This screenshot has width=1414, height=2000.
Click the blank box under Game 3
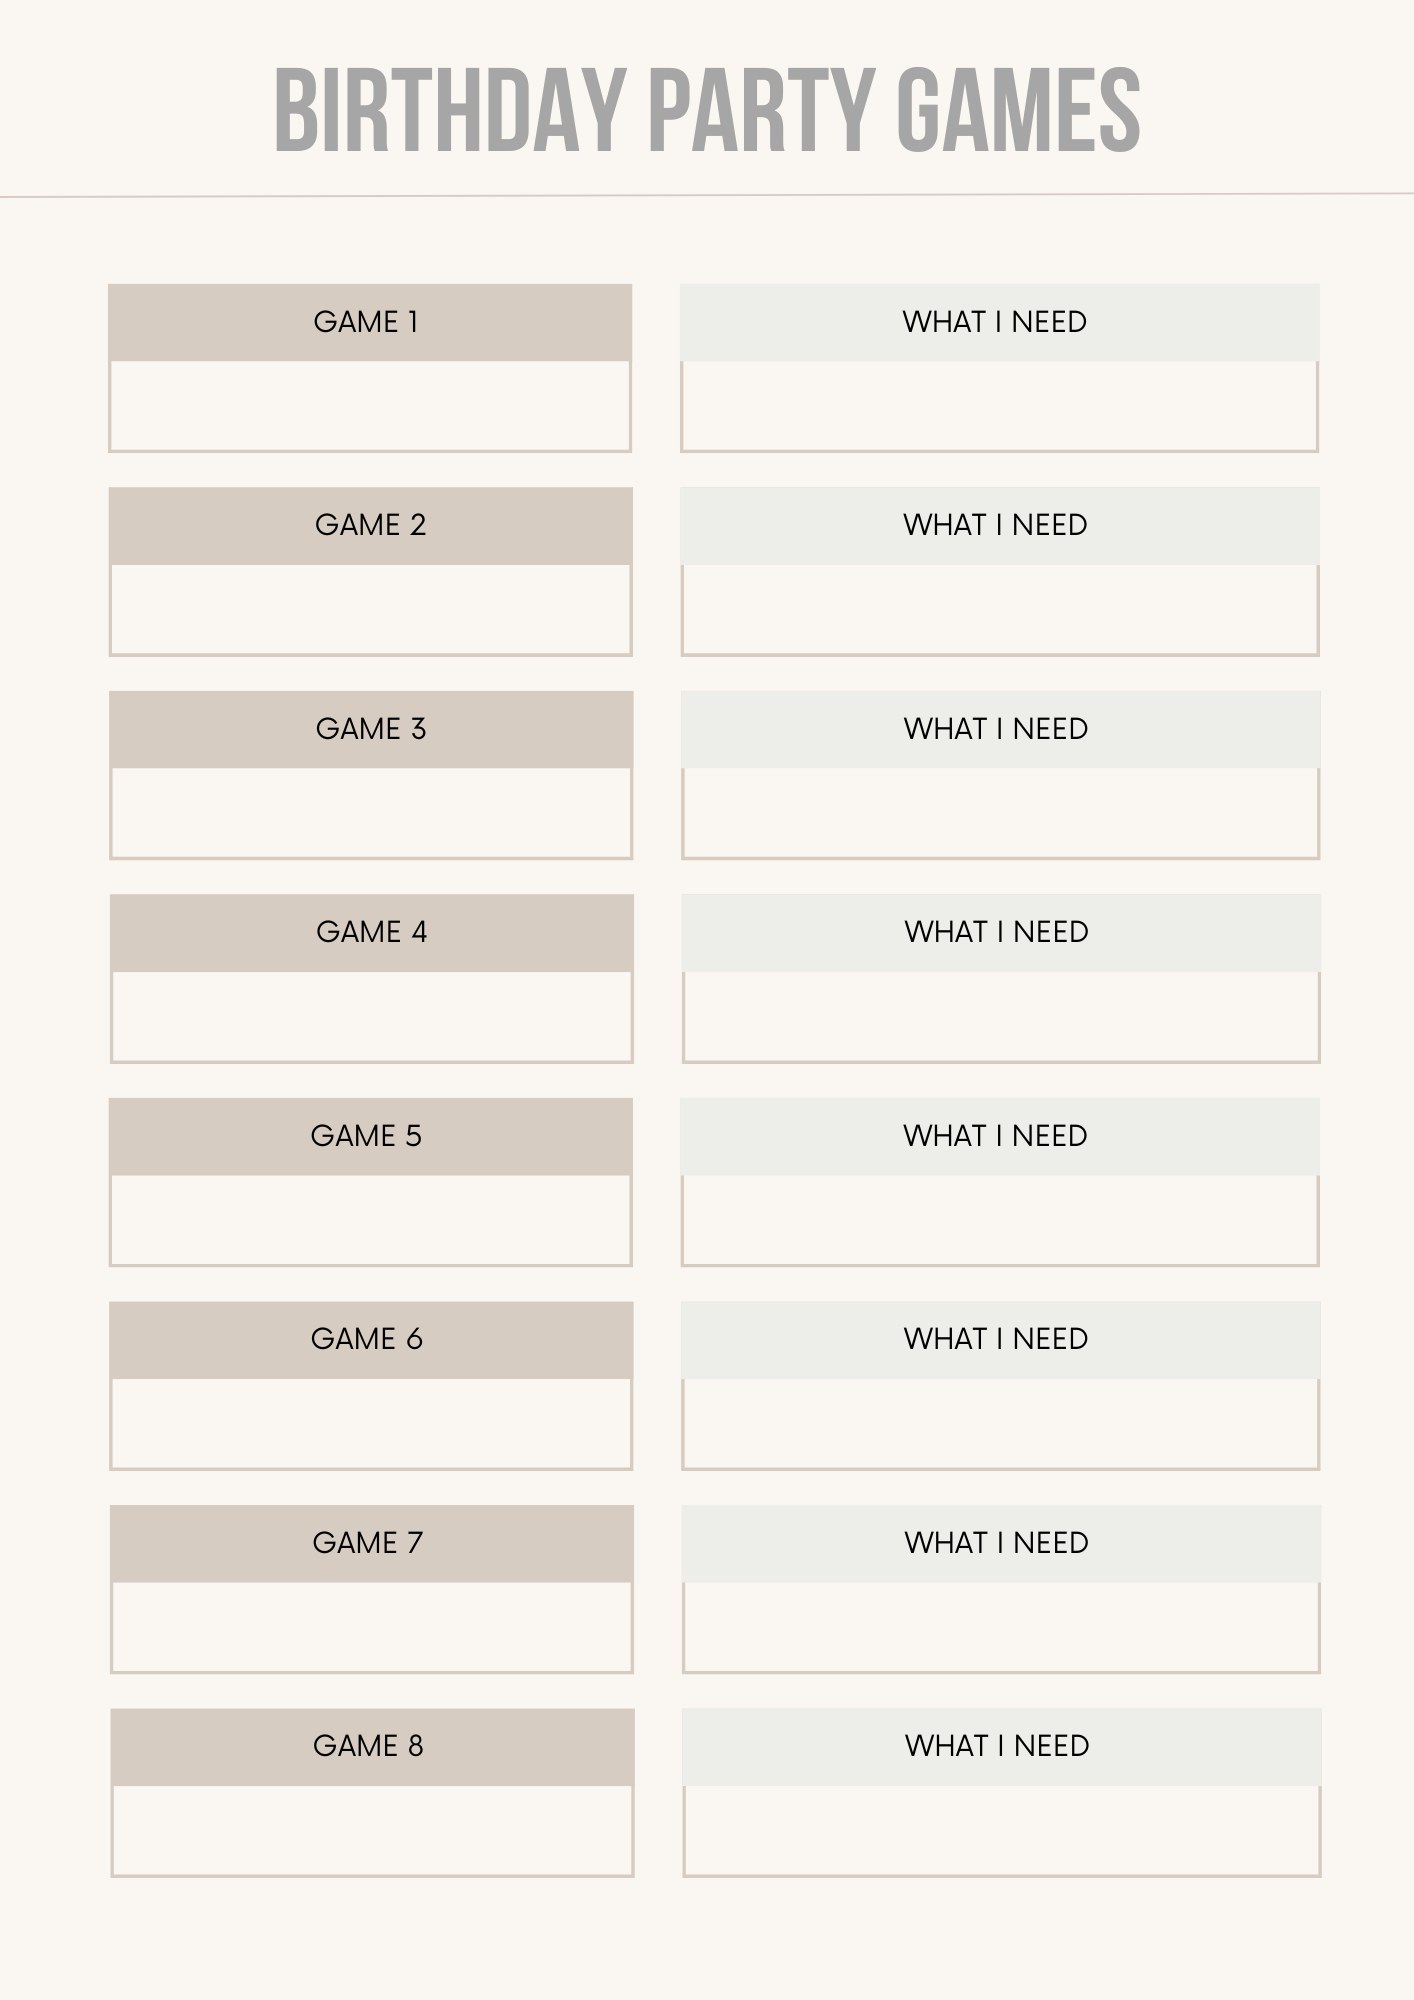point(371,813)
